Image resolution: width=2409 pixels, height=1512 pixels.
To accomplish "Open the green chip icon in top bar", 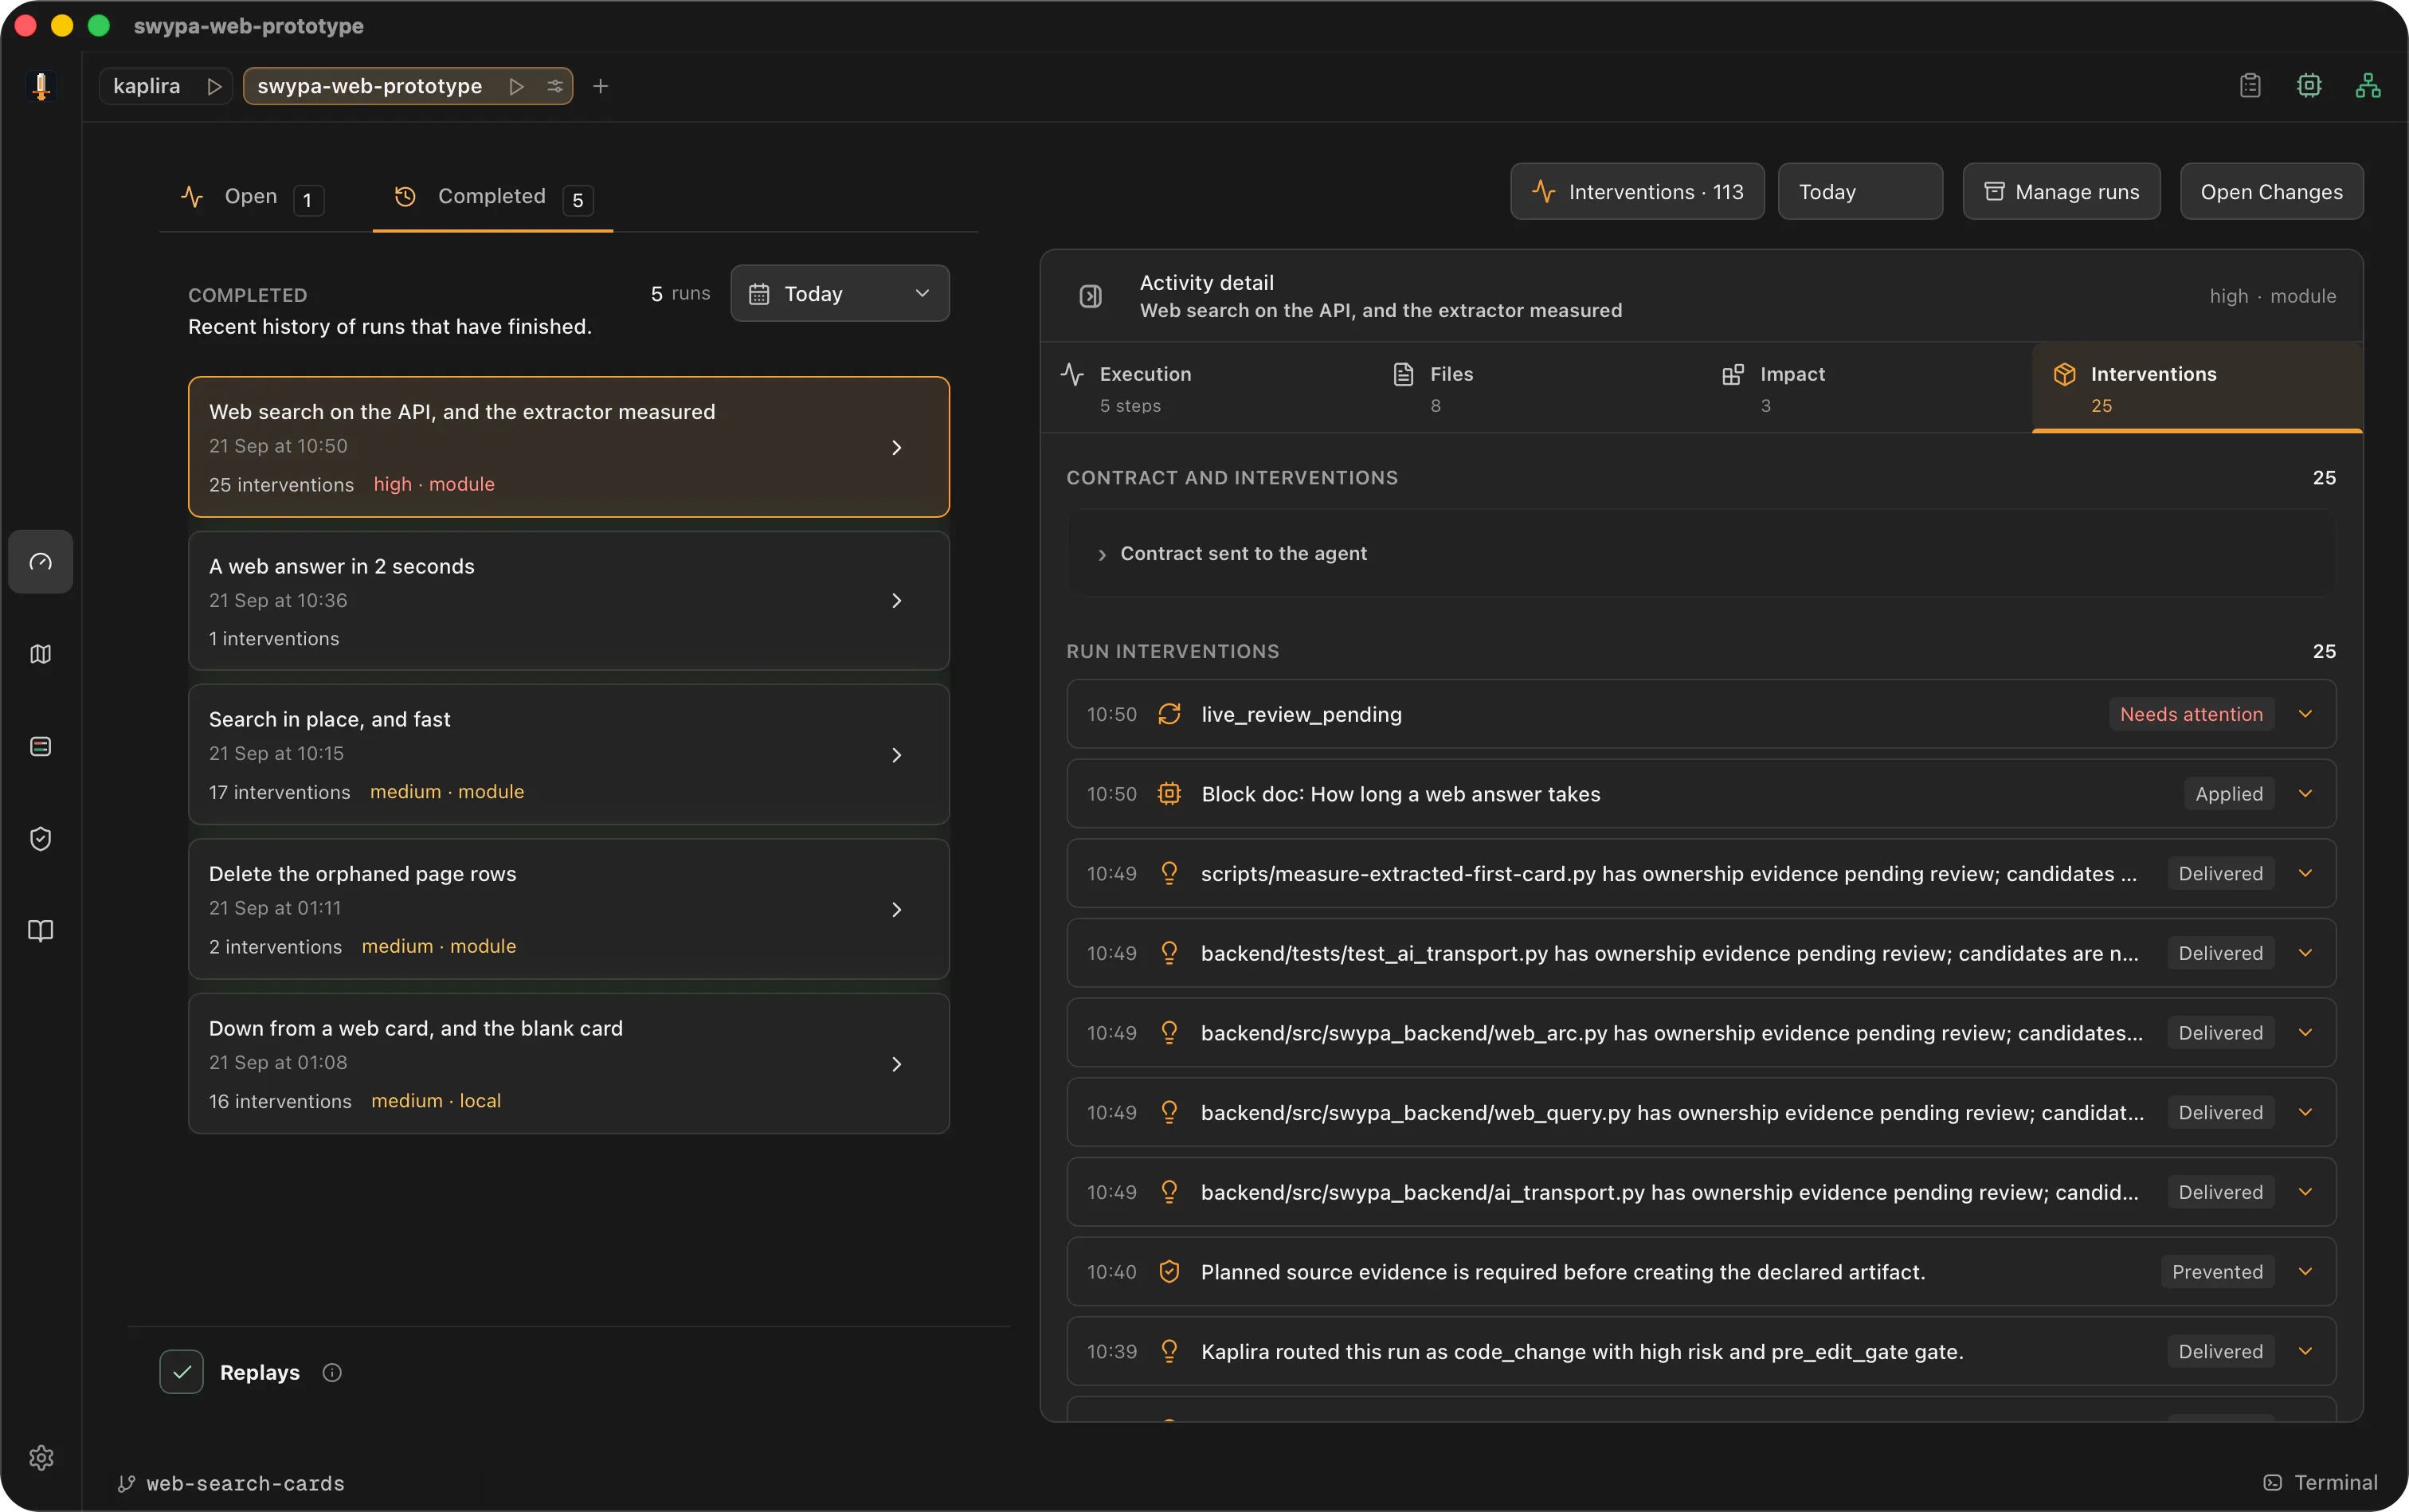I will coord(2309,86).
